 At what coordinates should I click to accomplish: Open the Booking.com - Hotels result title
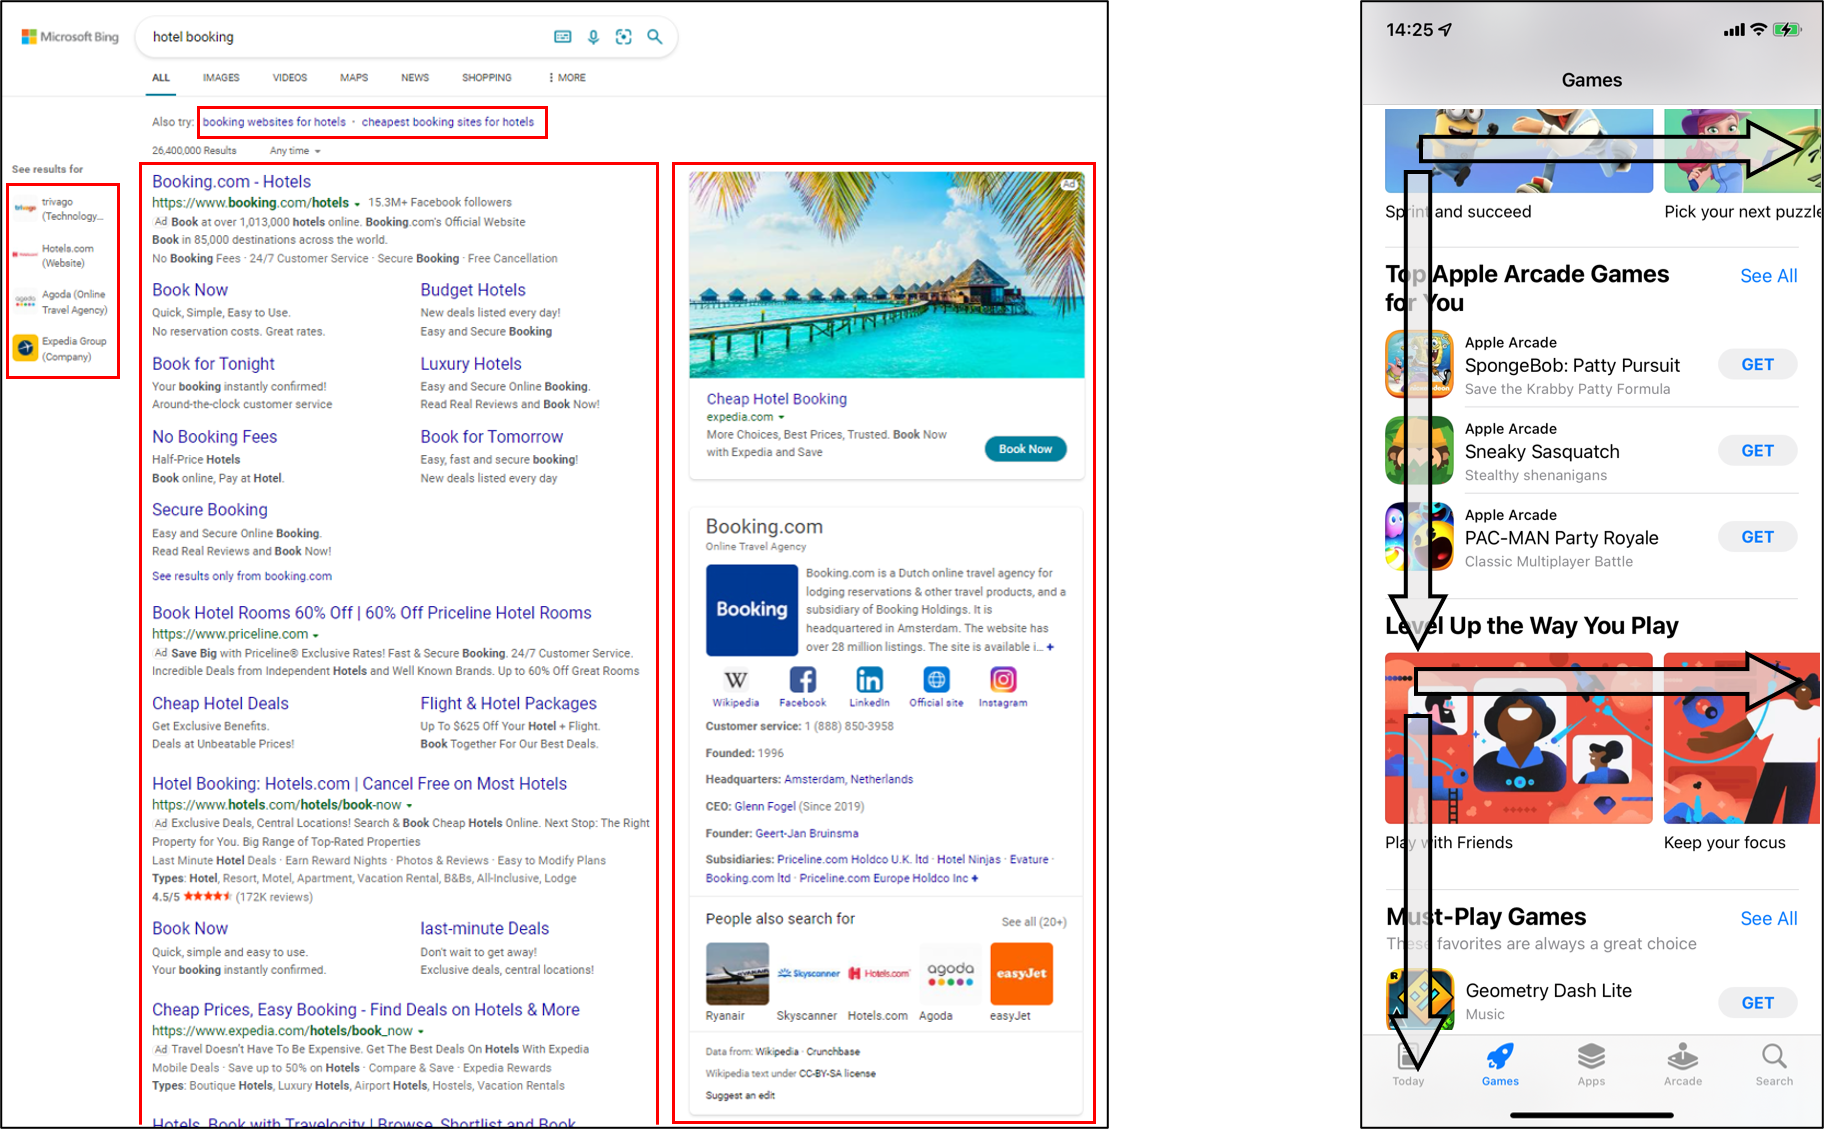231,182
